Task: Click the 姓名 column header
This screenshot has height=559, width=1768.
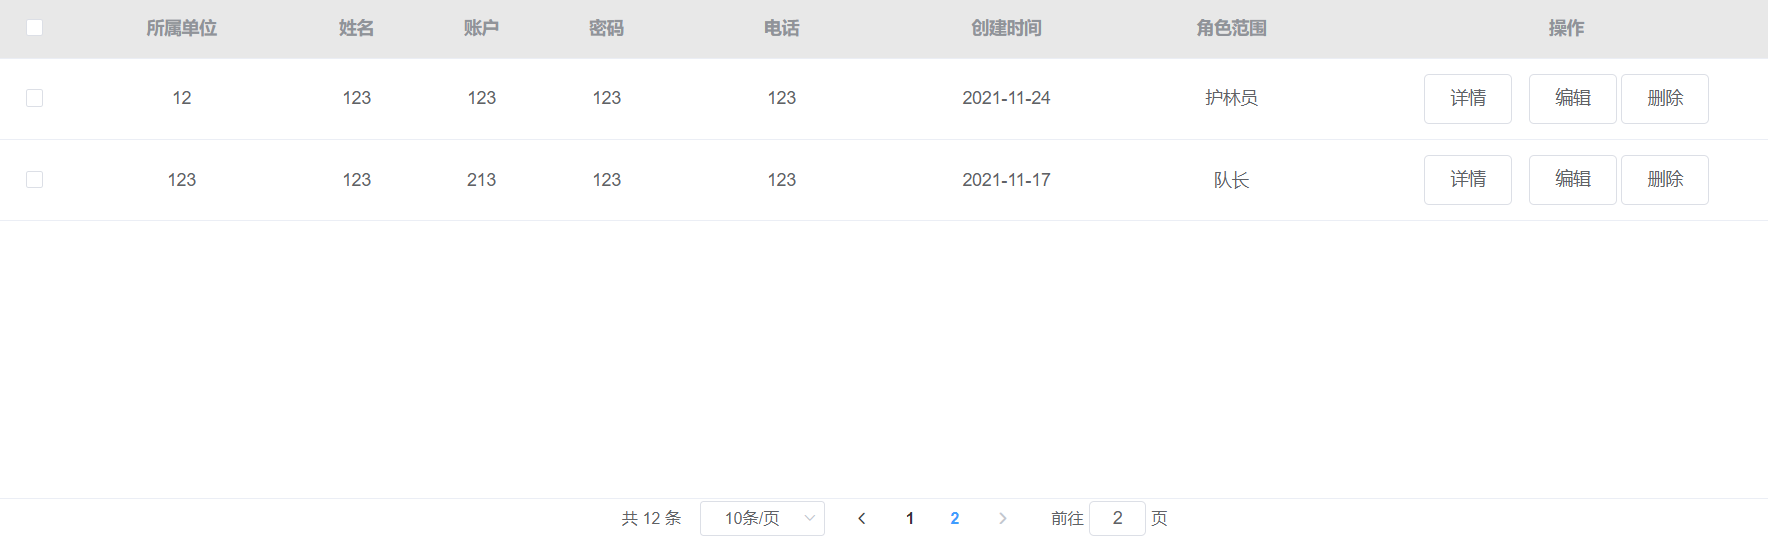Action: (x=356, y=28)
